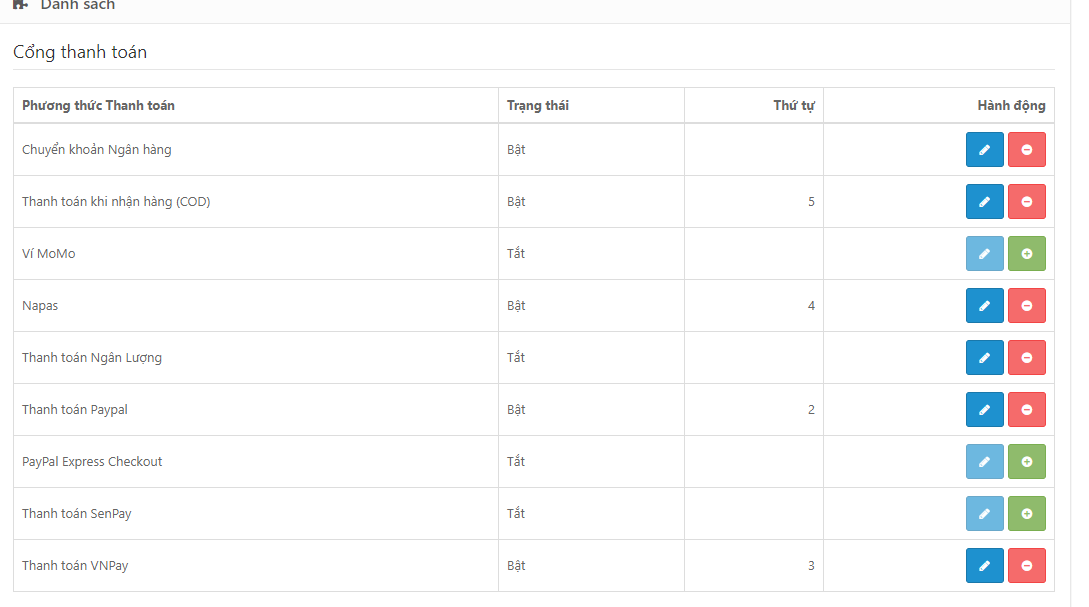Click the disabled edit button for Ví MoMo
The height and width of the screenshot is (607, 1089).
(984, 254)
